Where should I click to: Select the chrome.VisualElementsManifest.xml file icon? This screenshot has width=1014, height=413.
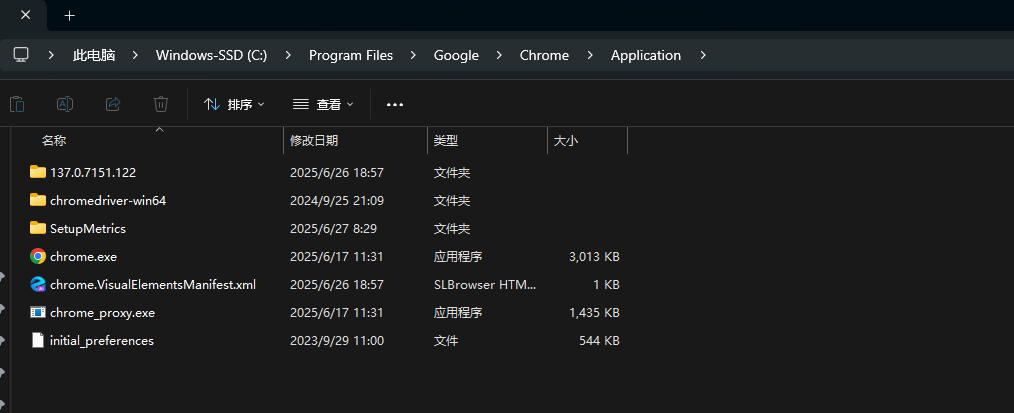[x=38, y=284]
